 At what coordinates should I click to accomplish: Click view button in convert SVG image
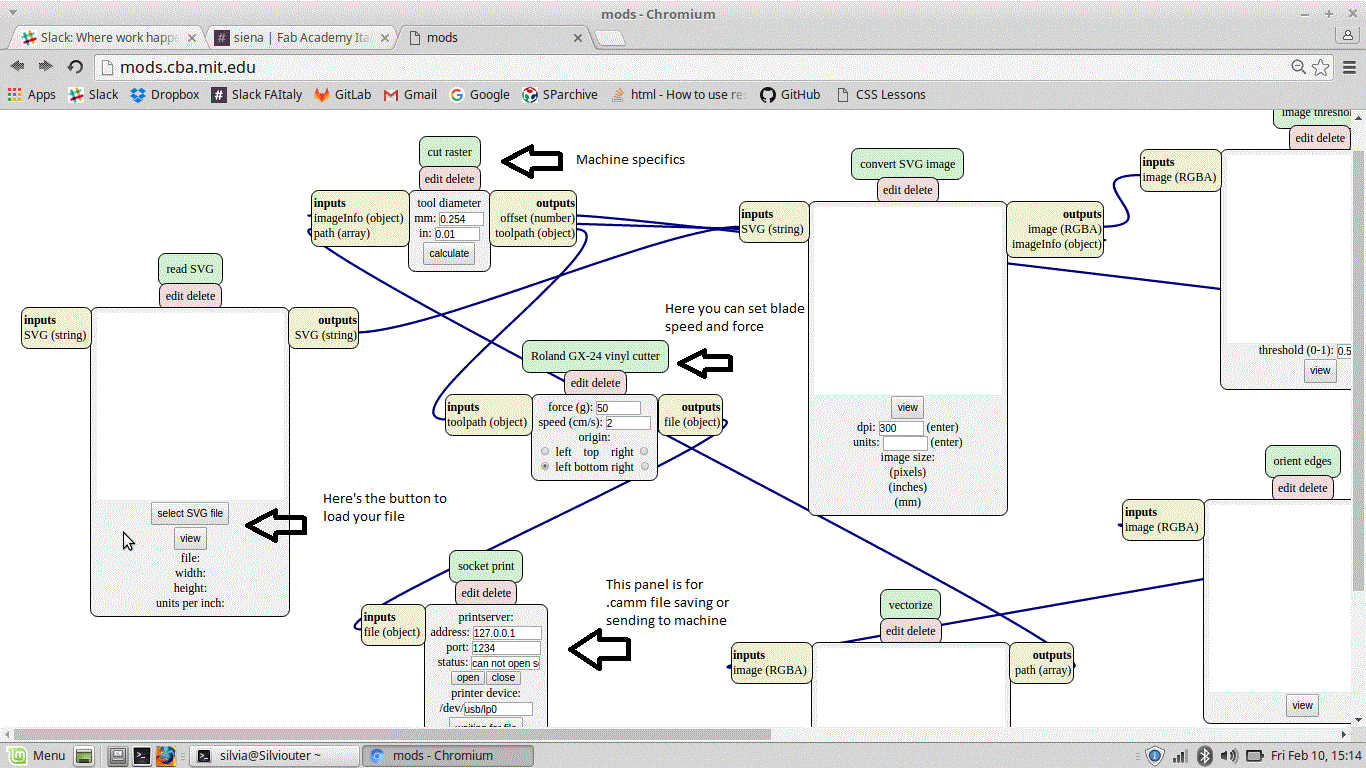pos(907,407)
